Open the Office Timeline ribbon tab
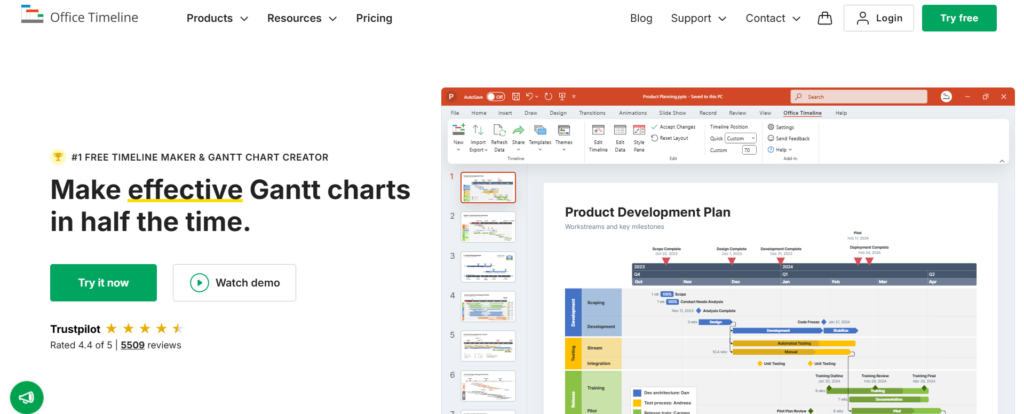 (803, 113)
